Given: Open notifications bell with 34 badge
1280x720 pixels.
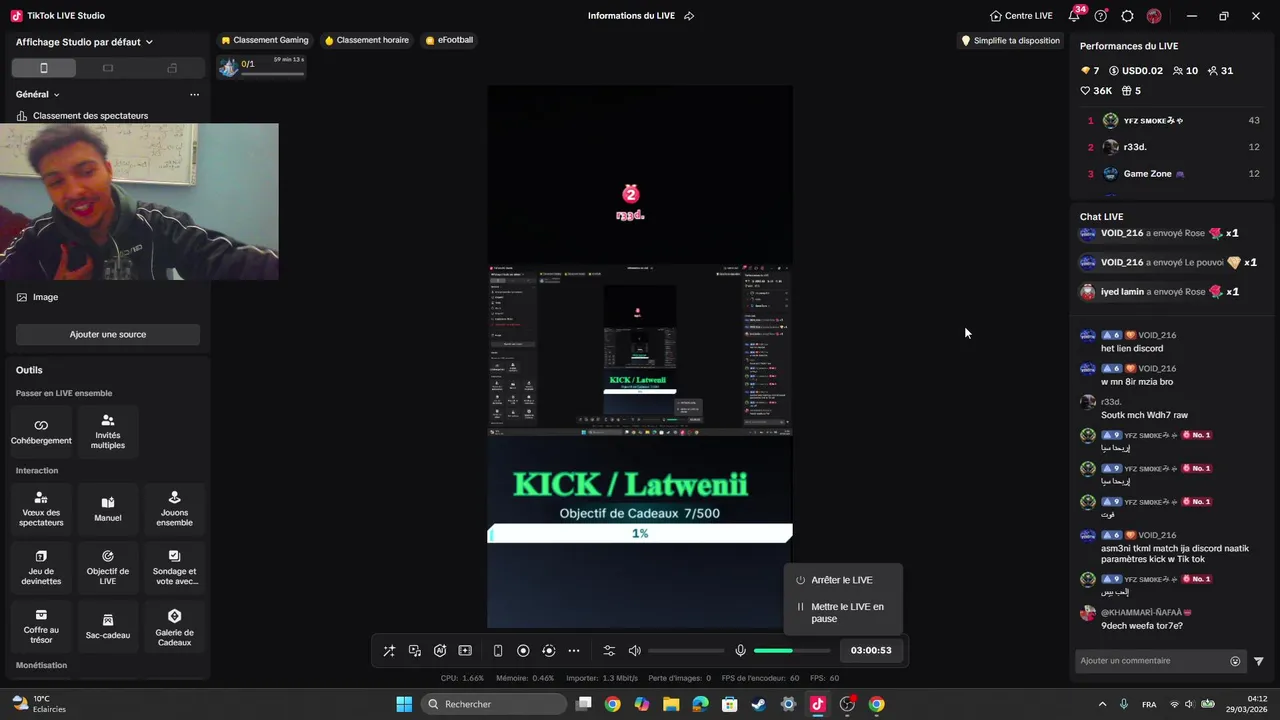Looking at the screenshot, I should point(1075,15).
